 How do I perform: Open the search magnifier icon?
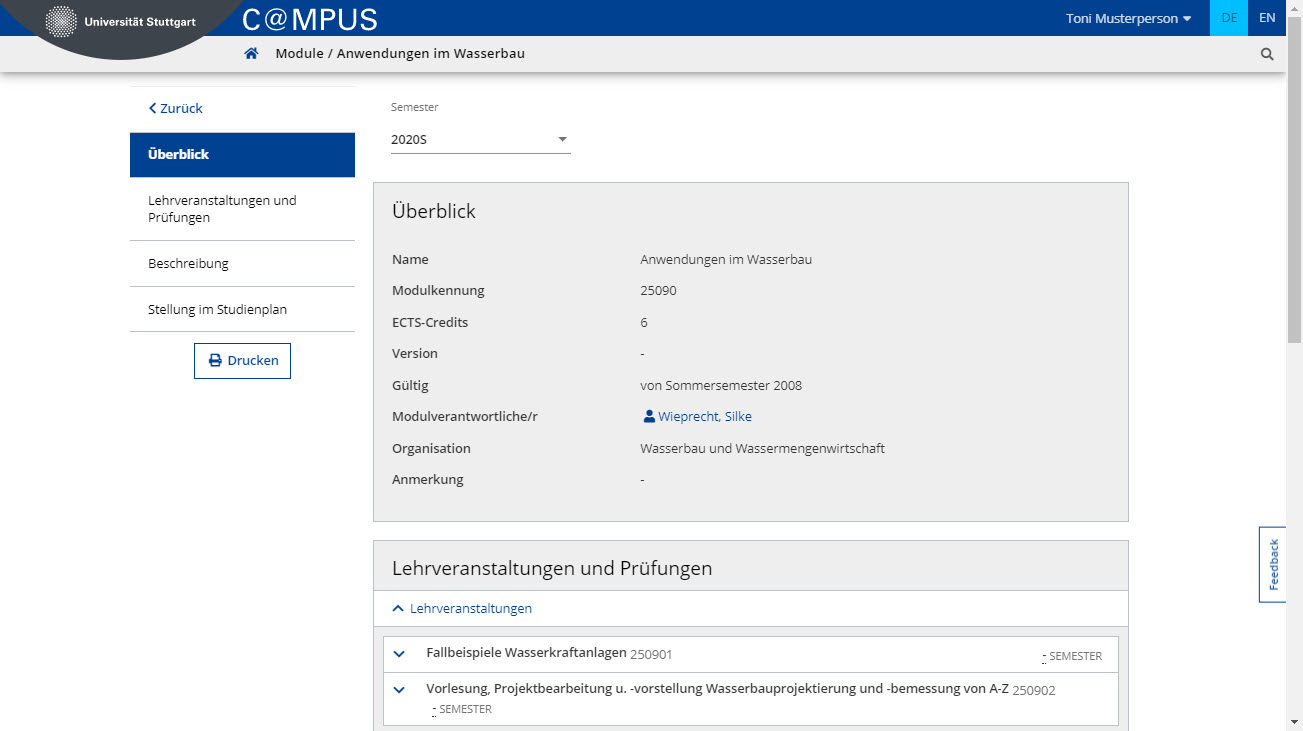[x=1267, y=54]
